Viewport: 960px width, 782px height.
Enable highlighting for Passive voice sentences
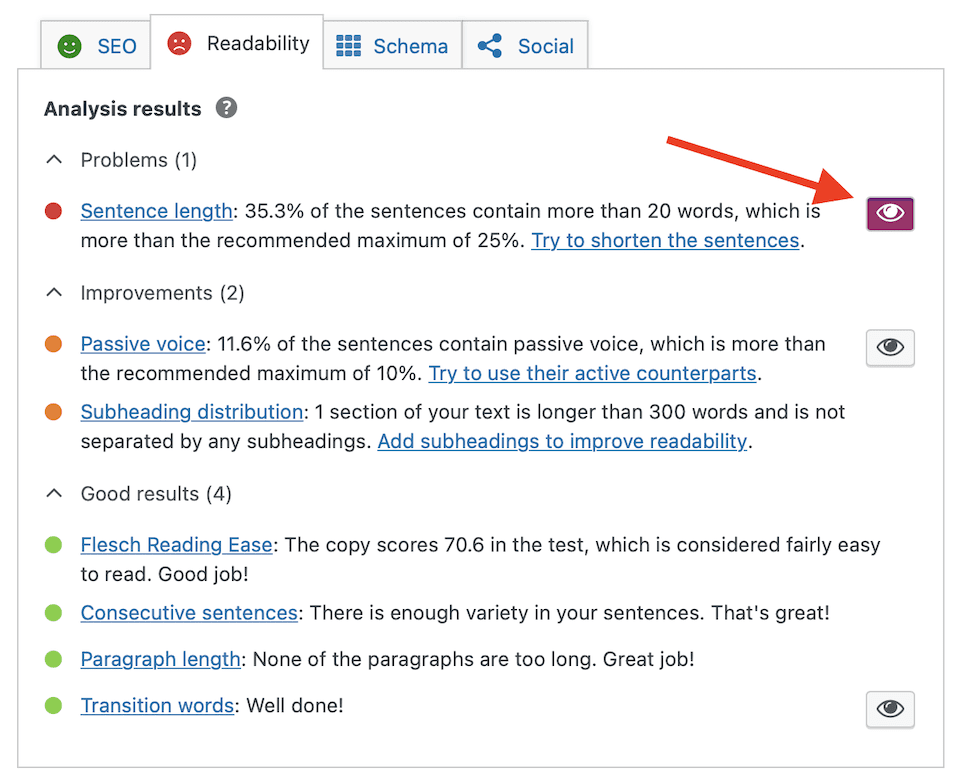pyautogui.click(x=890, y=348)
